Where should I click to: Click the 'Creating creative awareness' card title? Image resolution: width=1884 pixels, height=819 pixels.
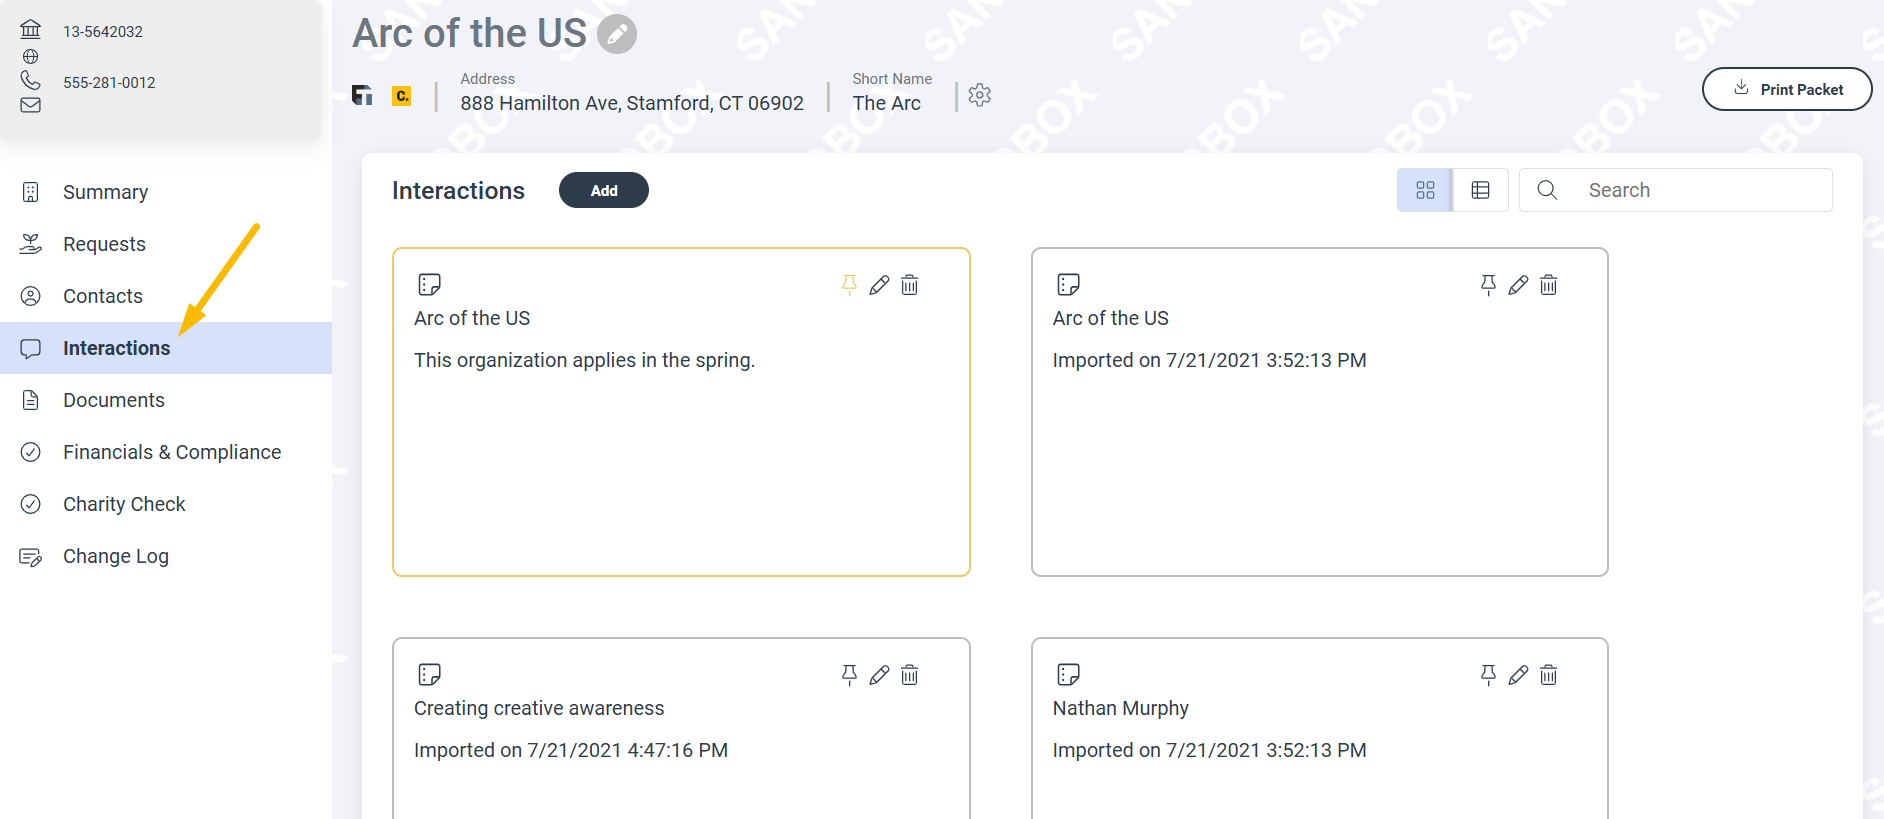click(x=539, y=708)
